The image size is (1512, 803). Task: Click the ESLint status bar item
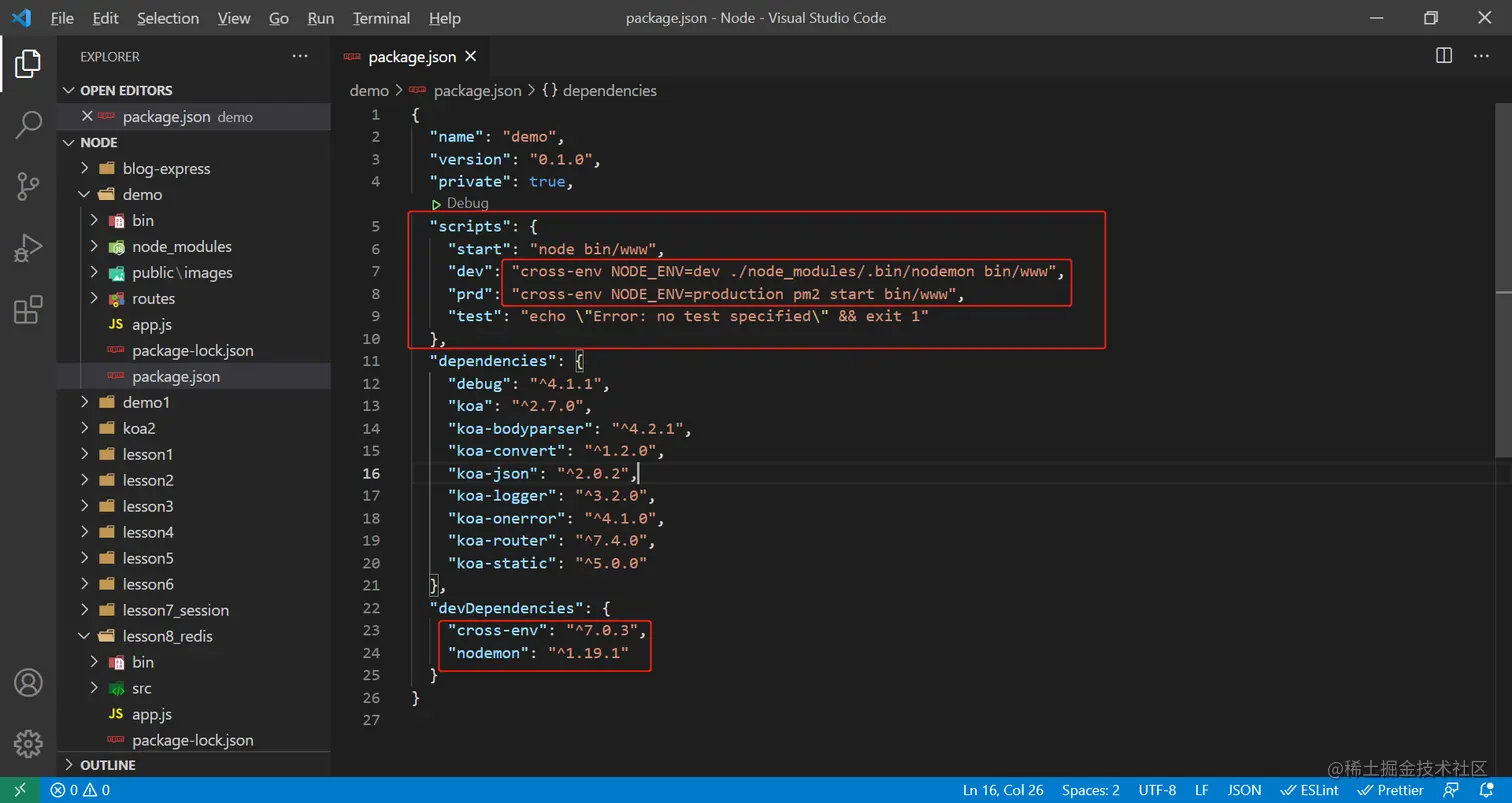pyautogui.click(x=1309, y=790)
